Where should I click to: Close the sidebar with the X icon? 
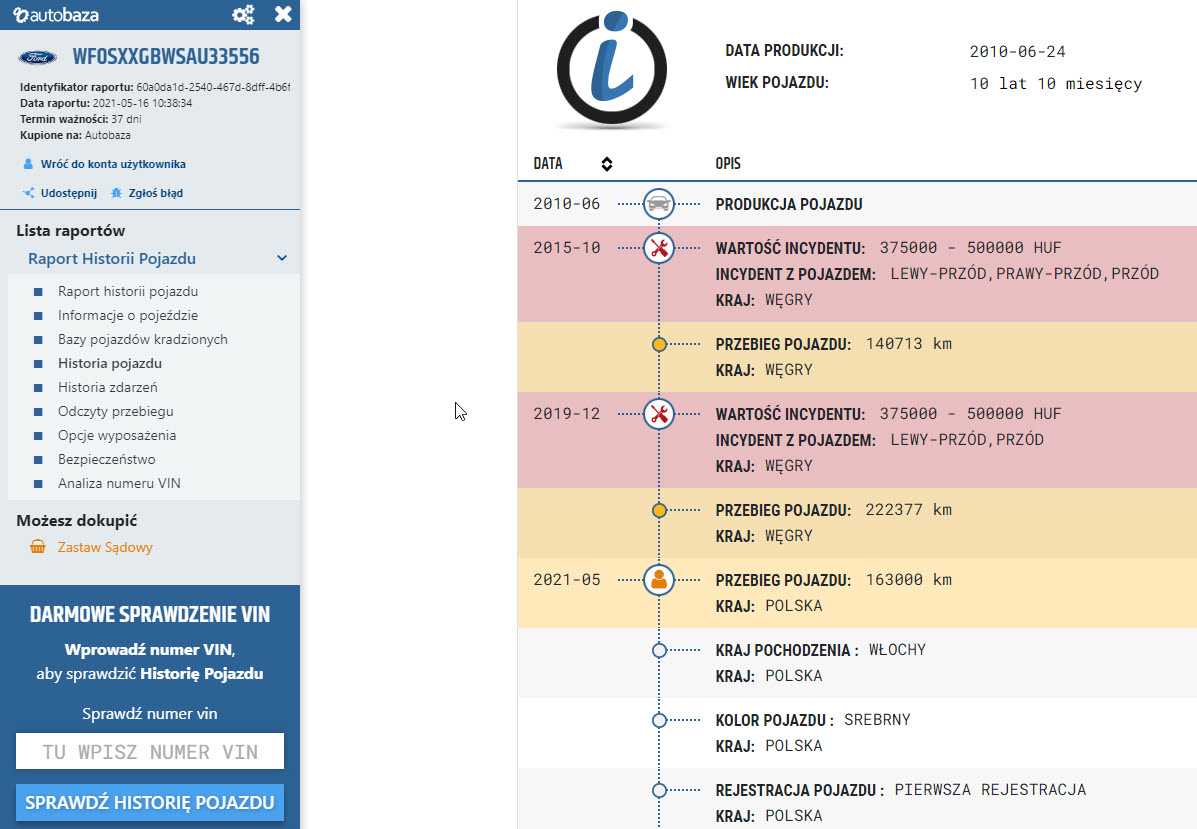tap(283, 15)
